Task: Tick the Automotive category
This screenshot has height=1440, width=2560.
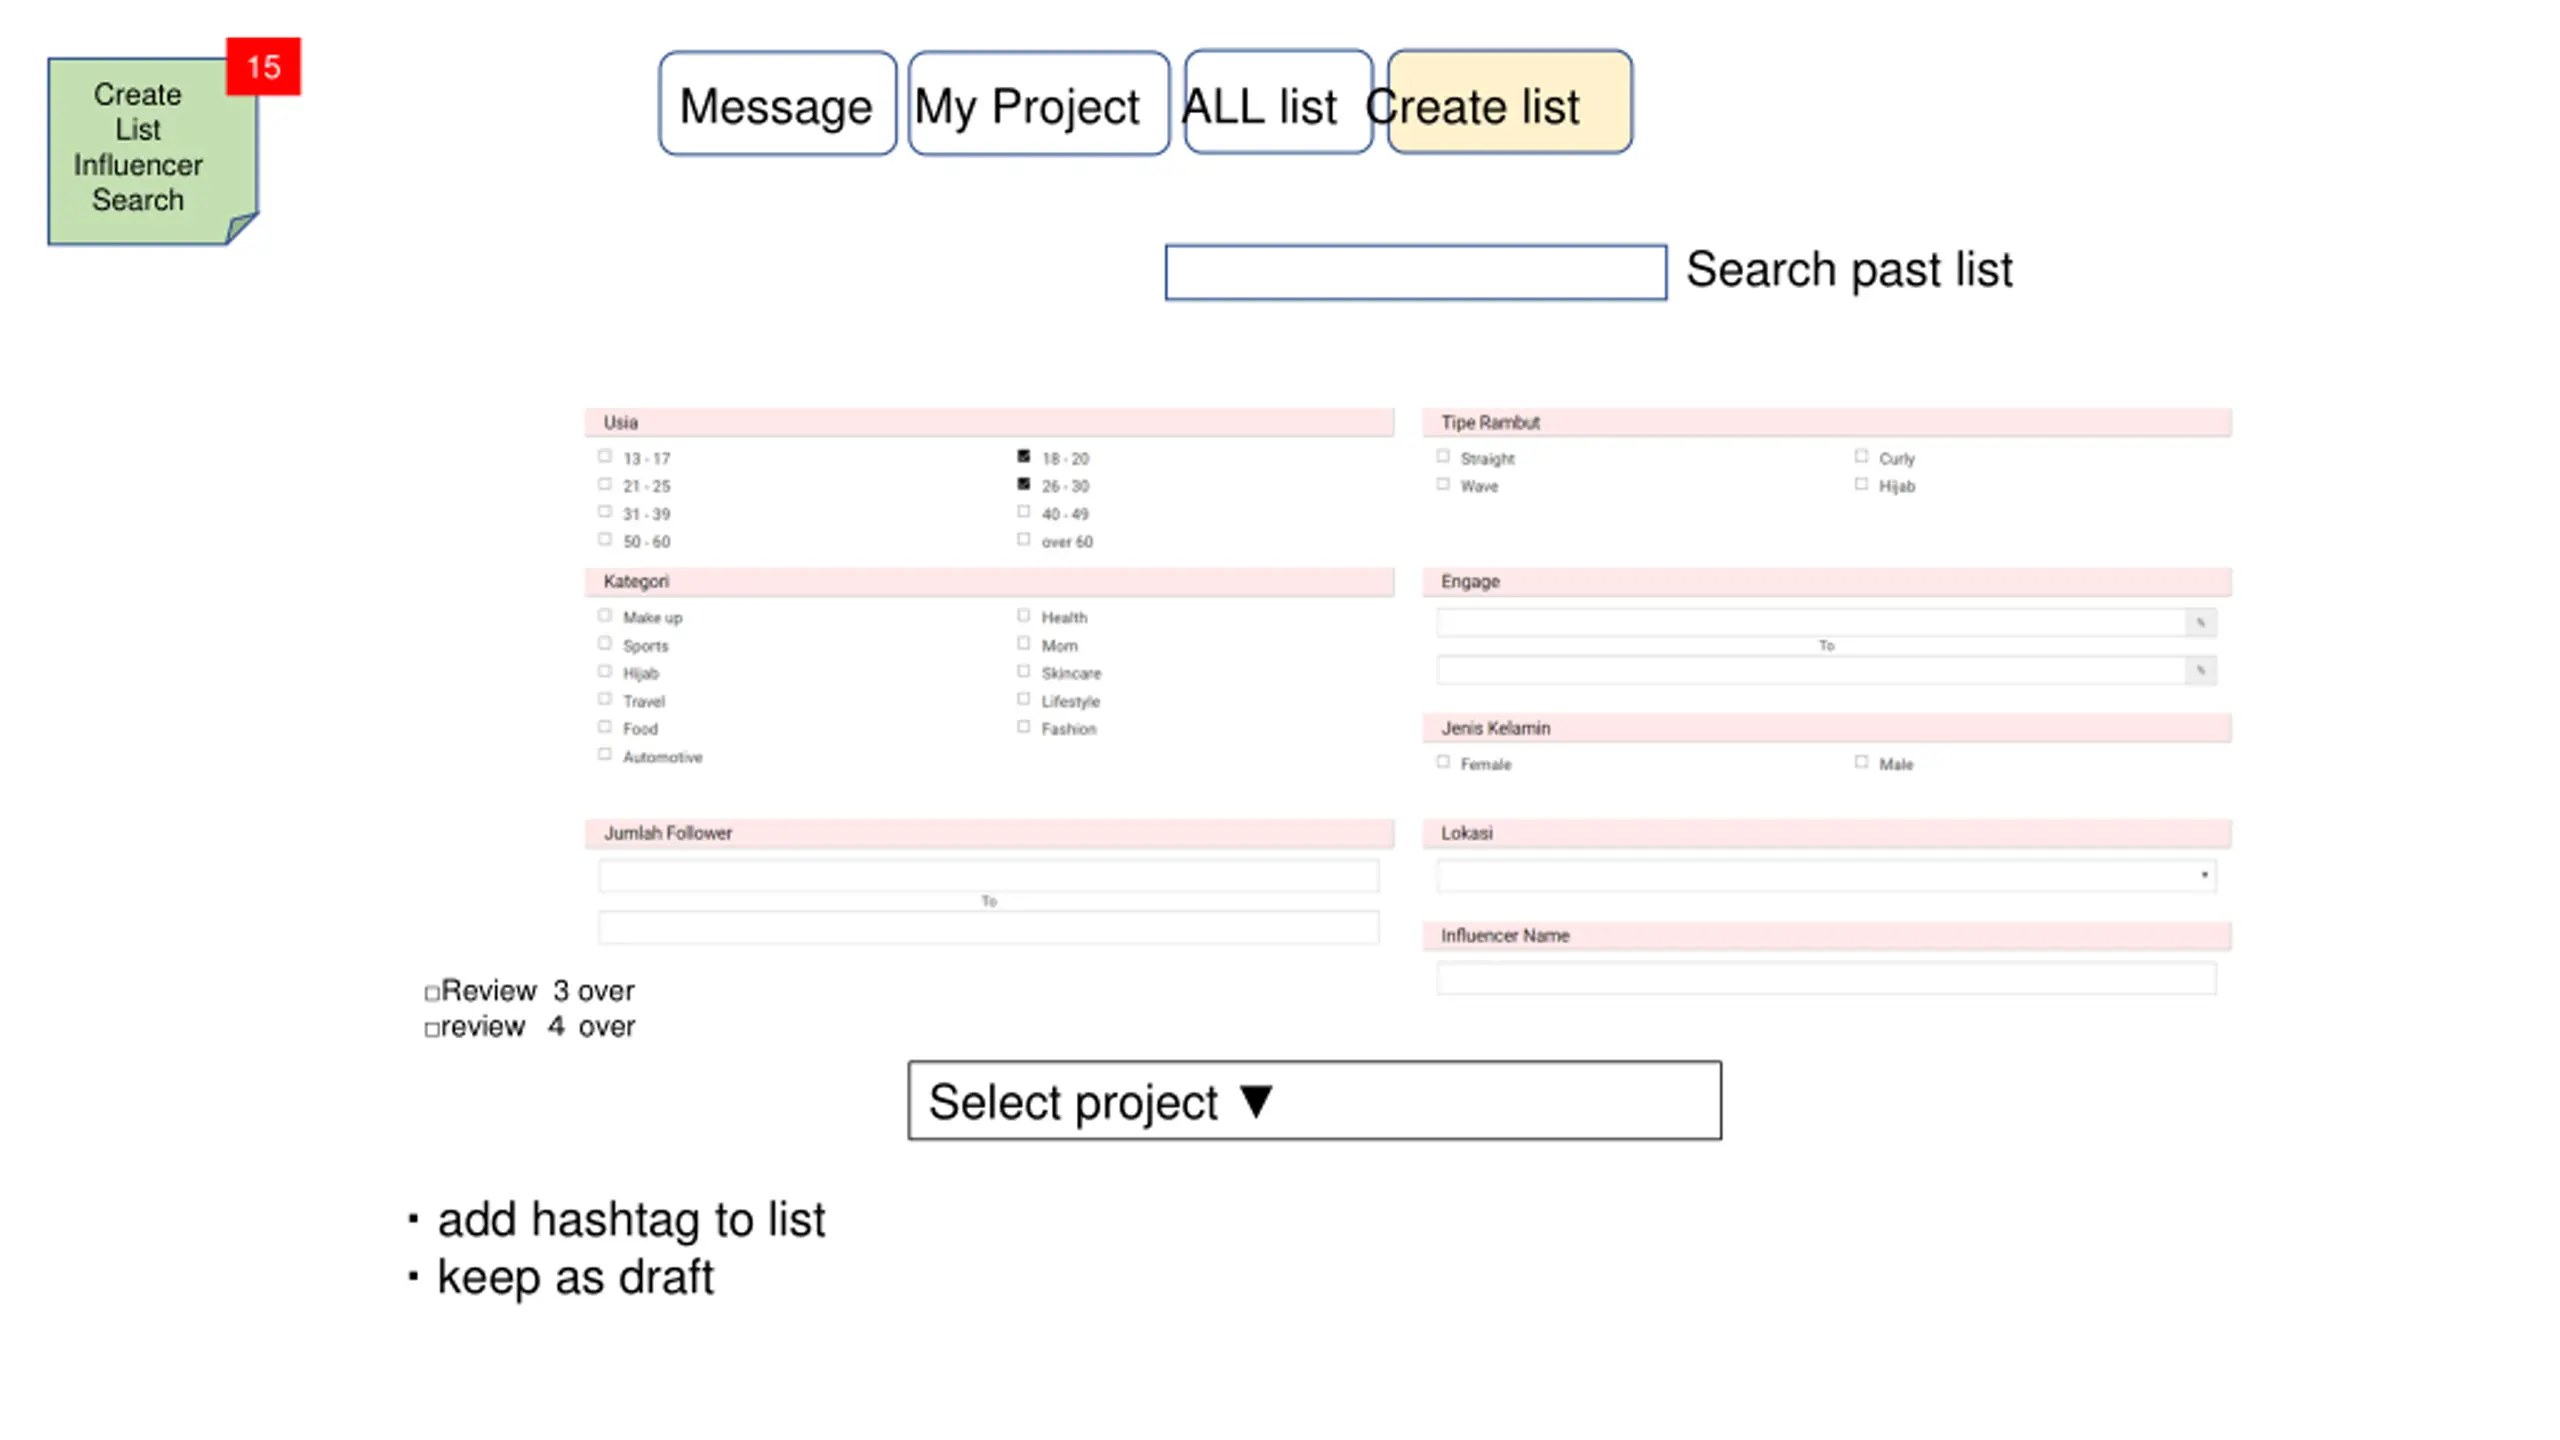Action: click(x=605, y=755)
